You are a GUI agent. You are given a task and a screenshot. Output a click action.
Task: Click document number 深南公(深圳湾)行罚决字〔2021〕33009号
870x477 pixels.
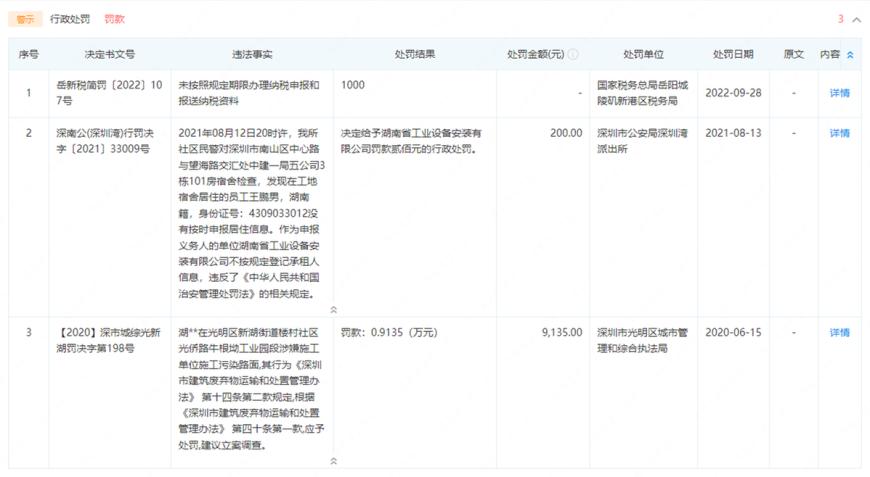[105, 141]
